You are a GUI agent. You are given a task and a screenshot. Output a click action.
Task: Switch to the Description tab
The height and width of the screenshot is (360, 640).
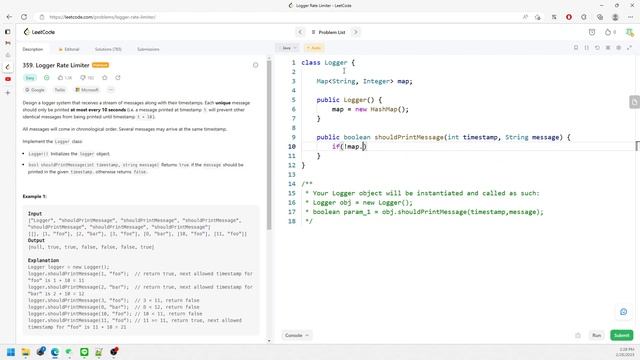point(33,49)
